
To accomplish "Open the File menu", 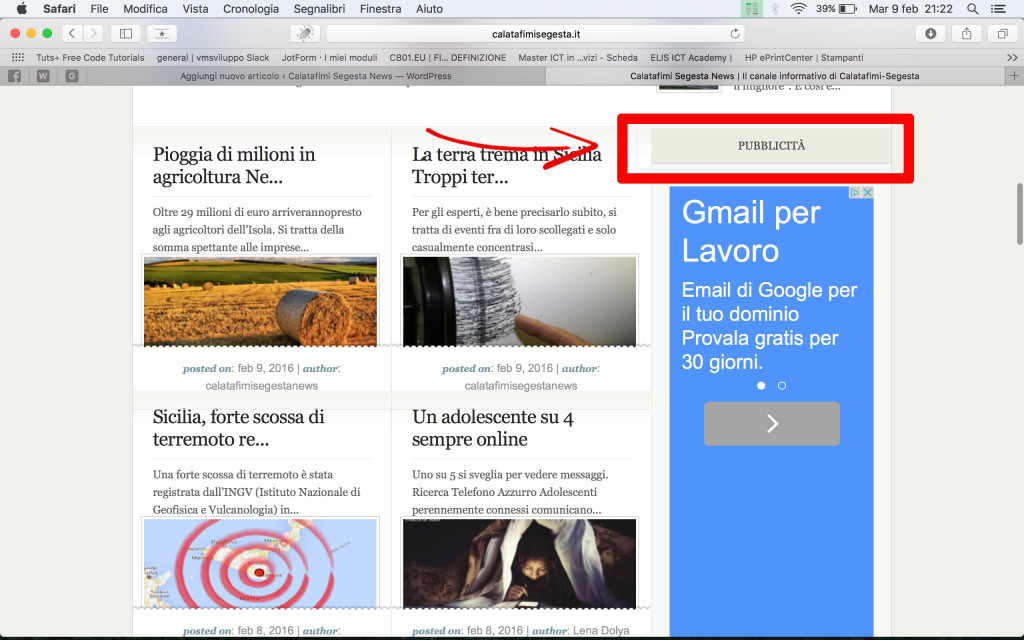I will click(99, 8).
